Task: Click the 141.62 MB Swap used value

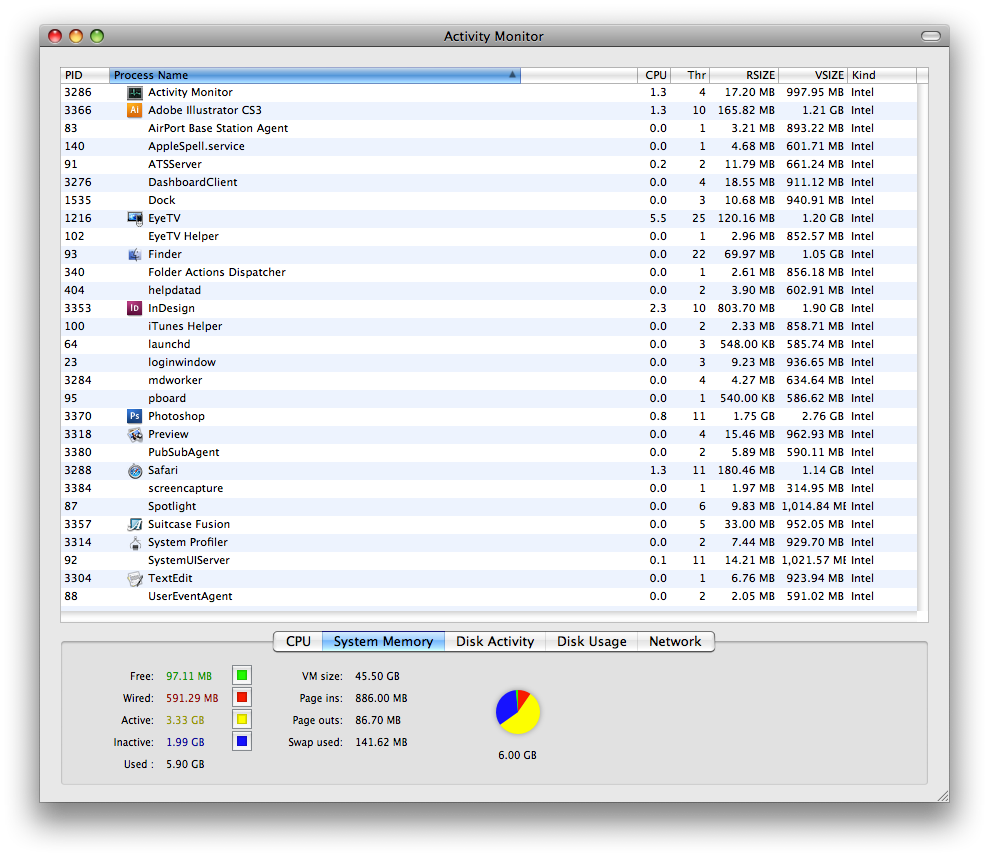Action: 381,742
